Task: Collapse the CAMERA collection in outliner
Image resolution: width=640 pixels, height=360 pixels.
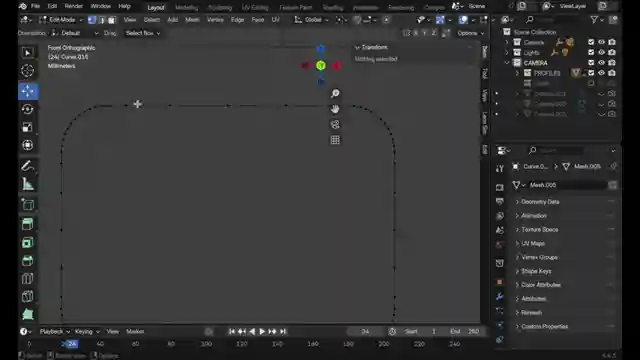Action: point(507,63)
